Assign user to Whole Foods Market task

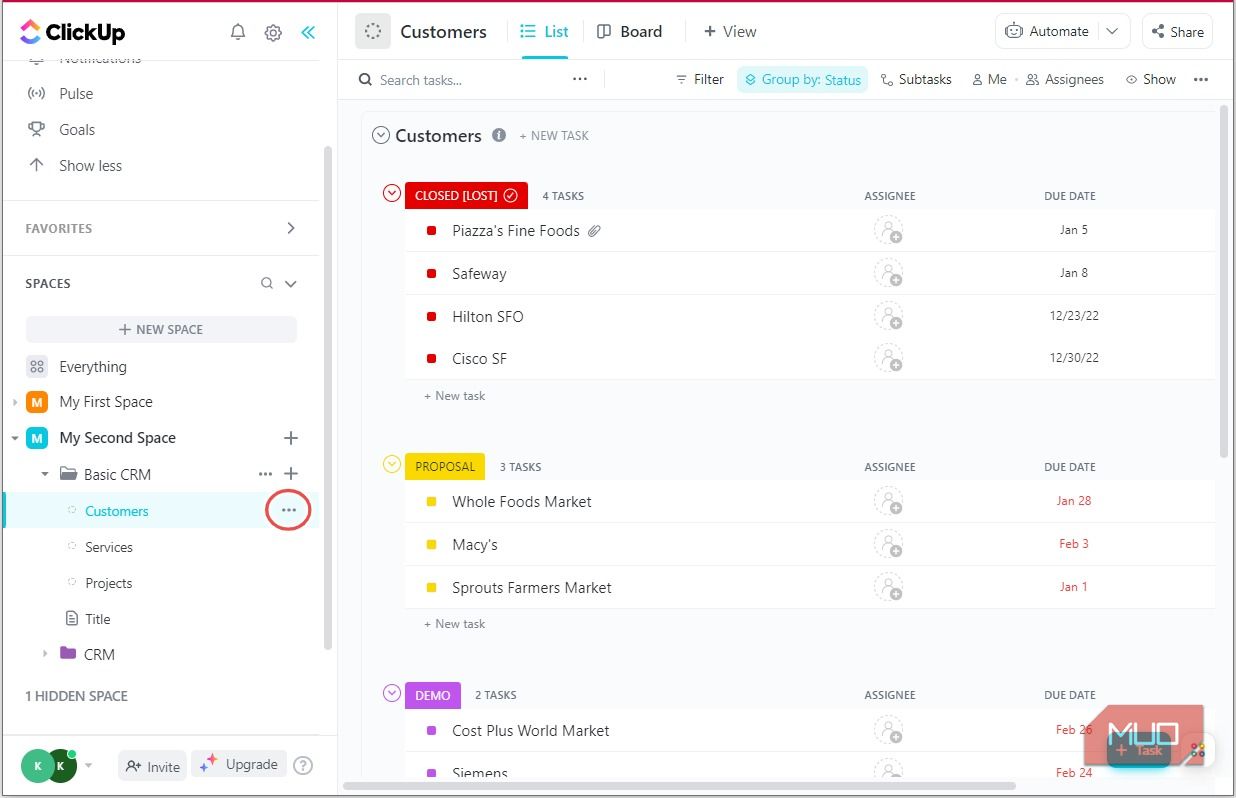click(x=888, y=501)
